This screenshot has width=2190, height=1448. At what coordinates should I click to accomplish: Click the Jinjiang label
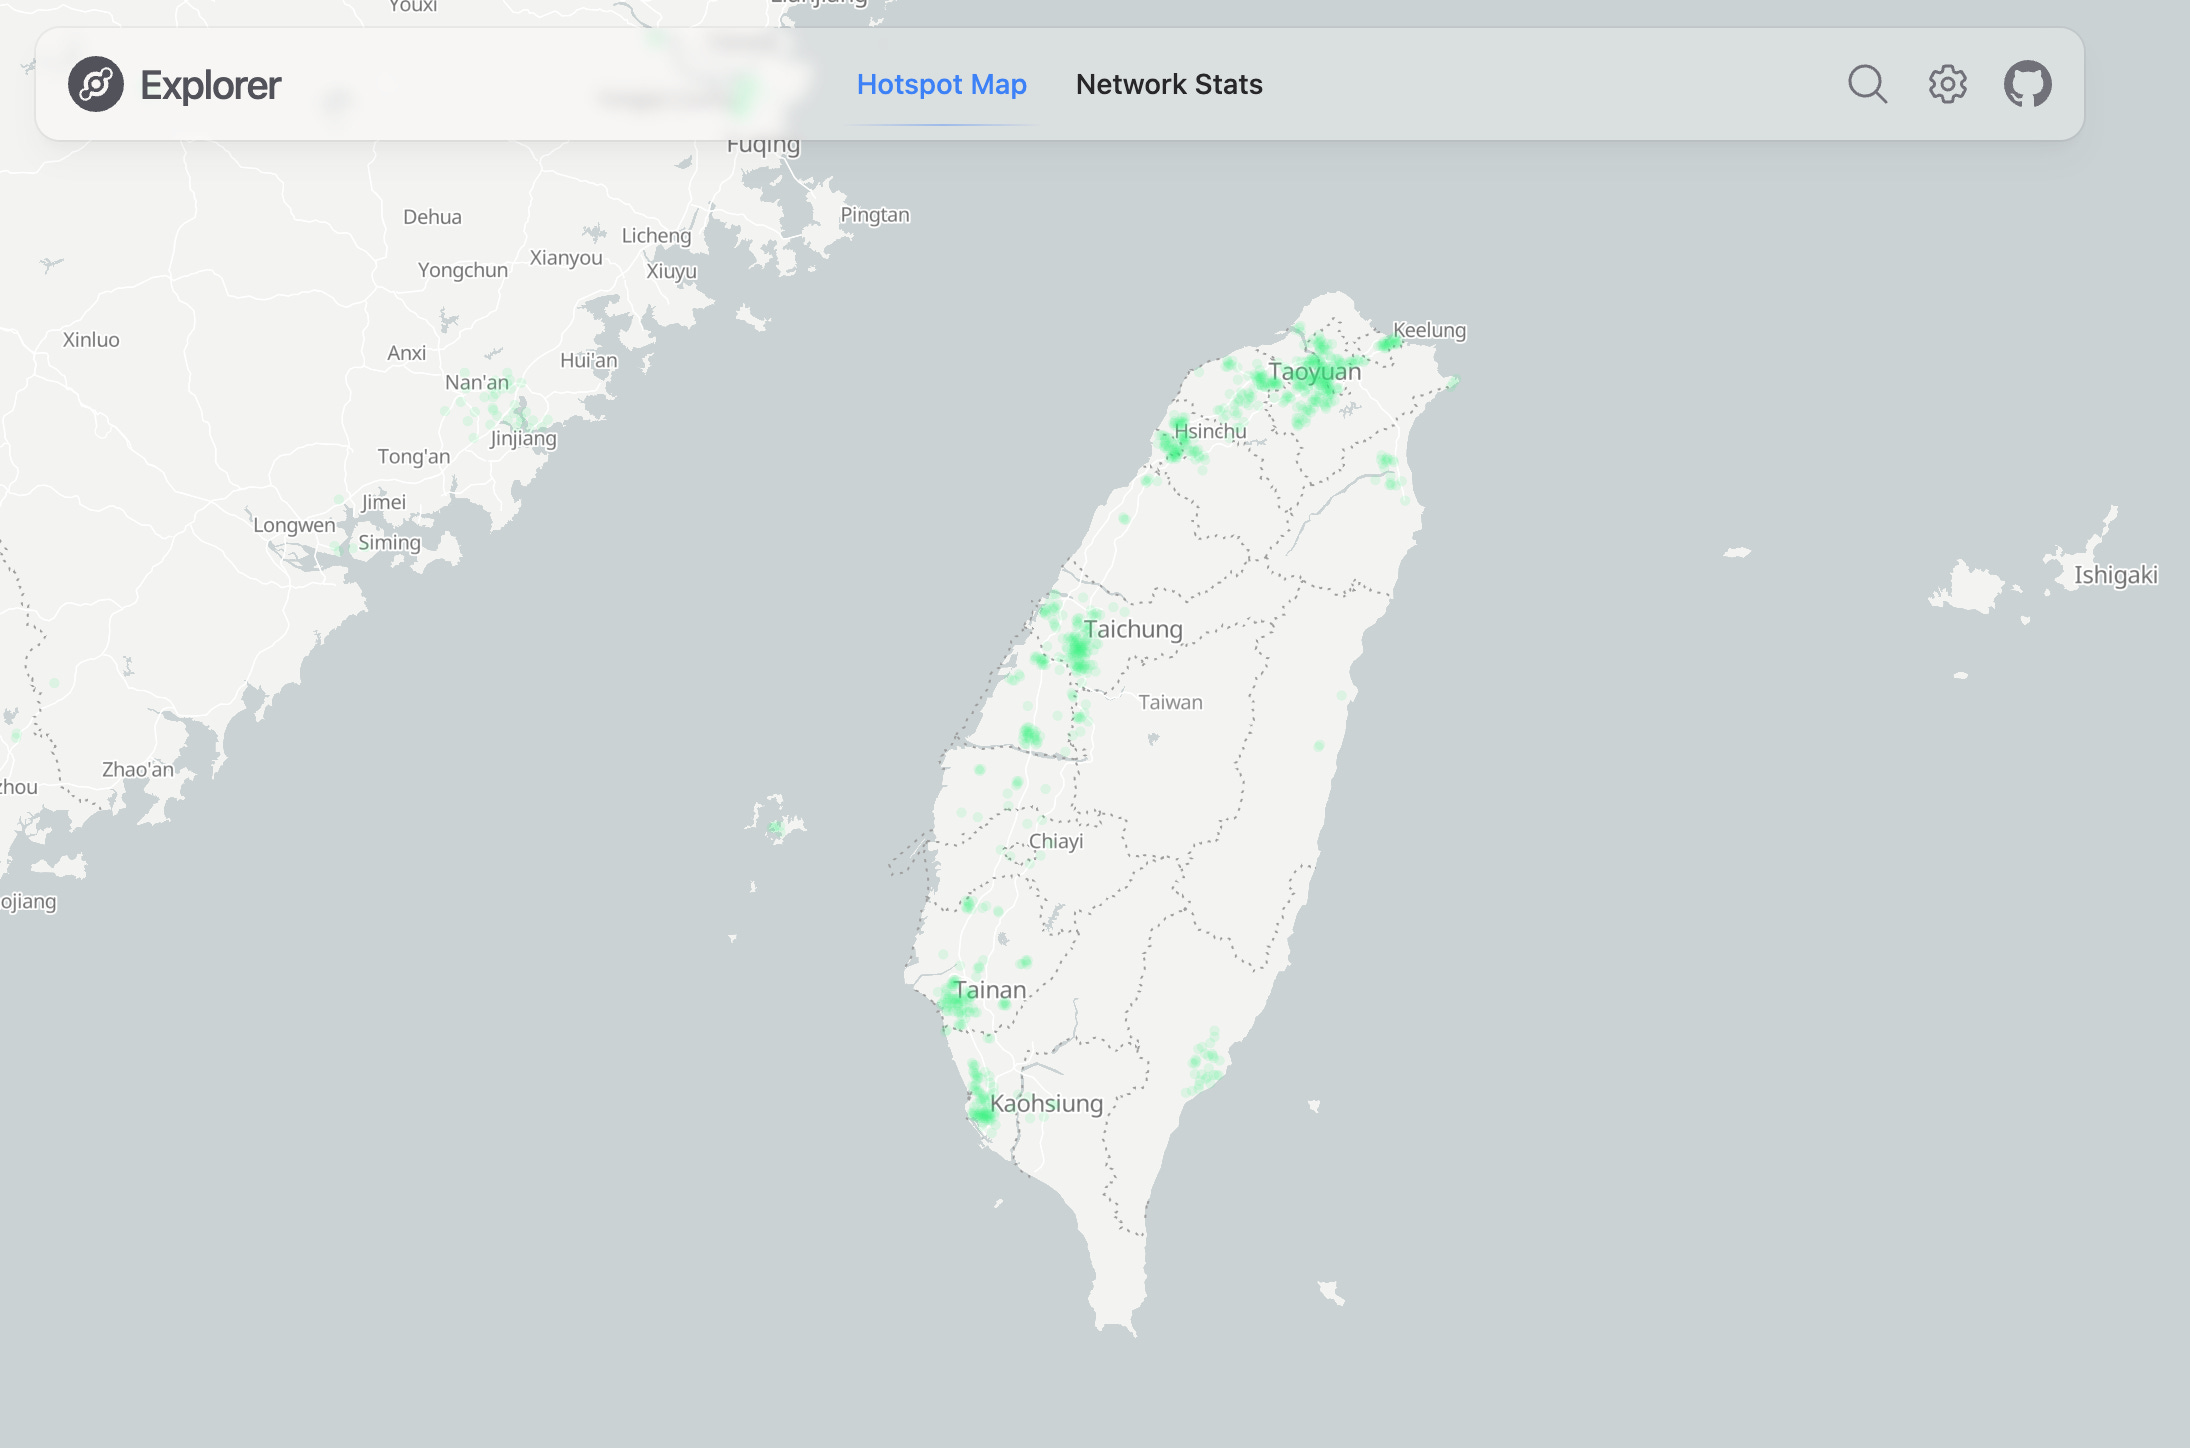click(523, 438)
